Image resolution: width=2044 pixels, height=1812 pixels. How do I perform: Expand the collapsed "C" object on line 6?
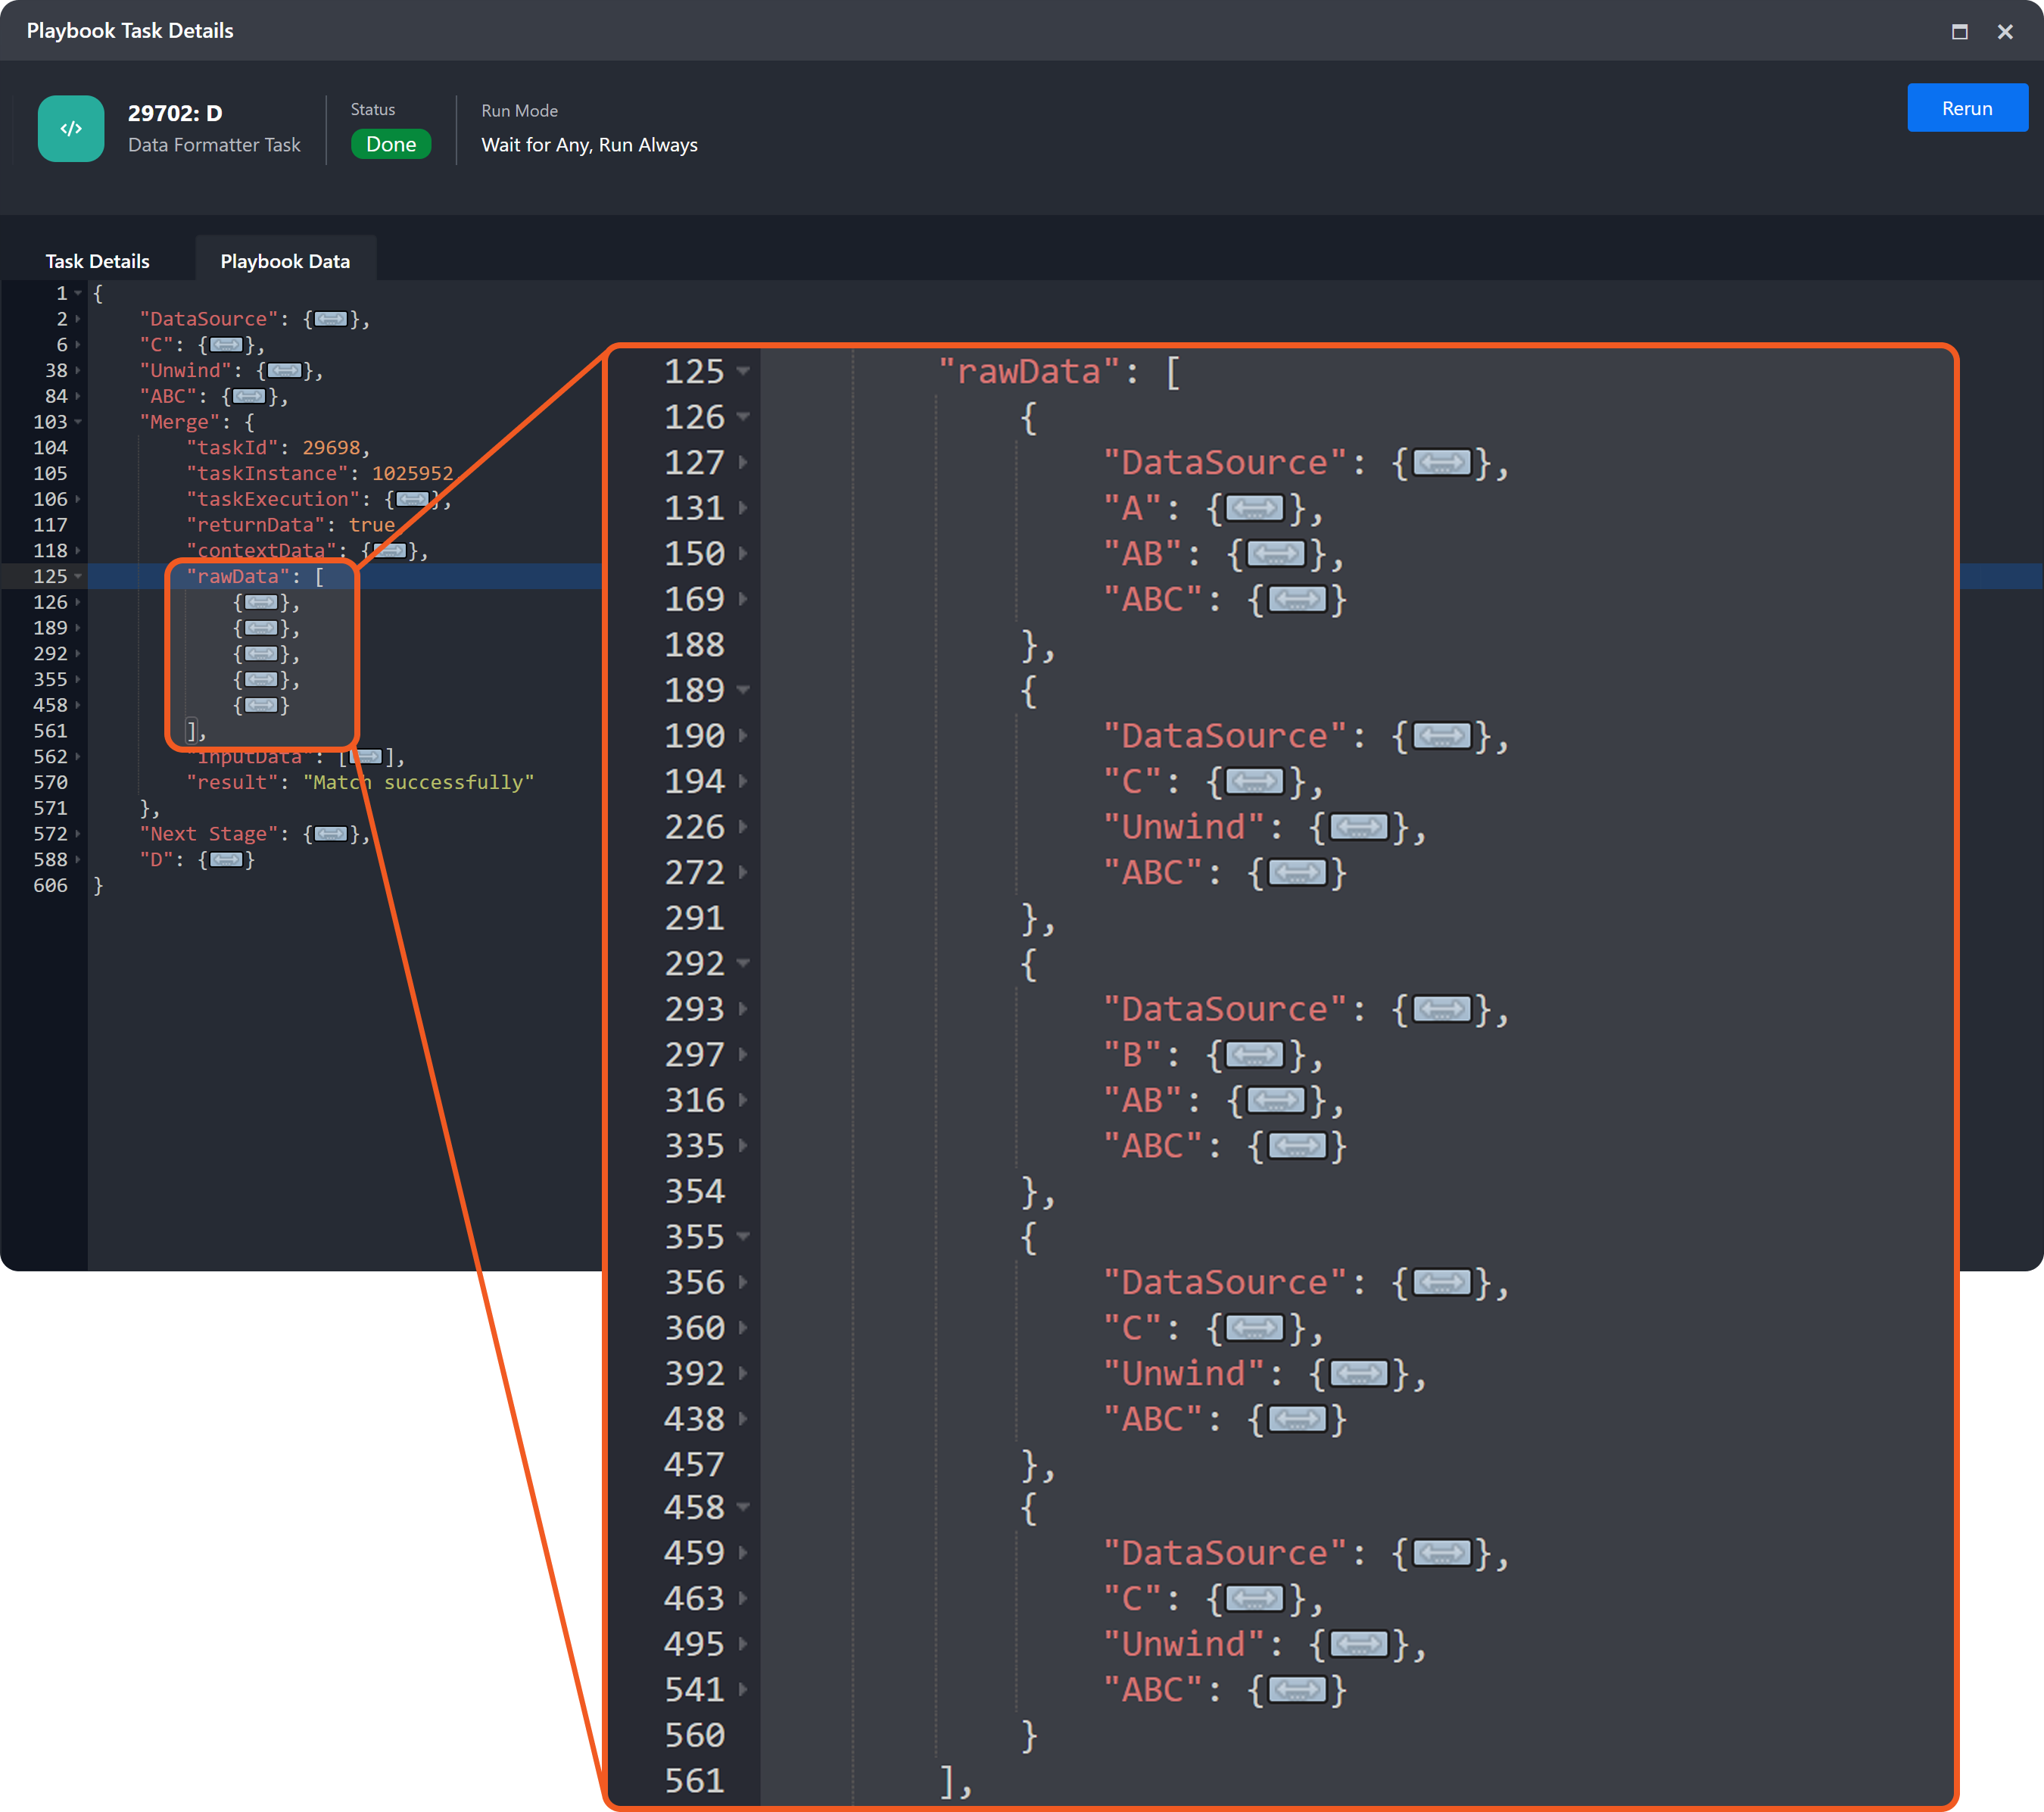point(226,345)
